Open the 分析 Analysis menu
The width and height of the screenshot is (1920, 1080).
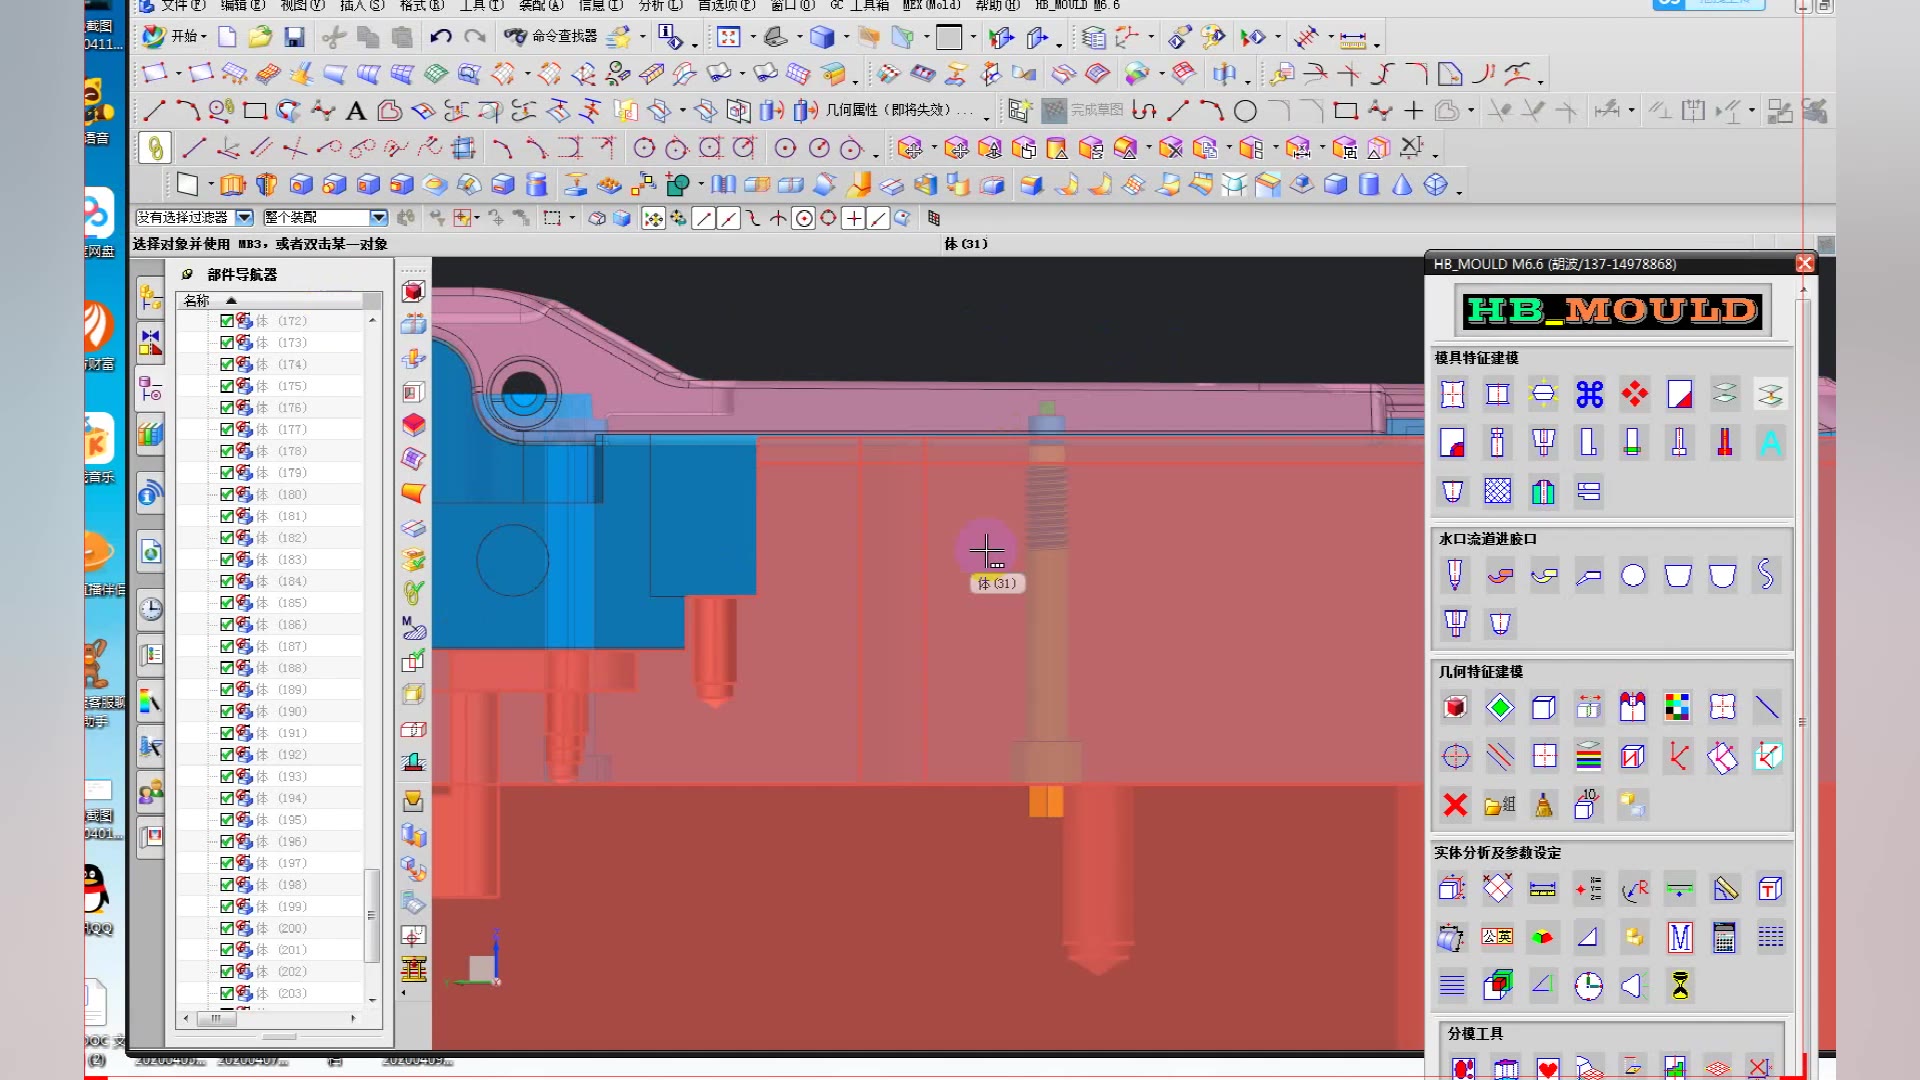coord(660,5)
